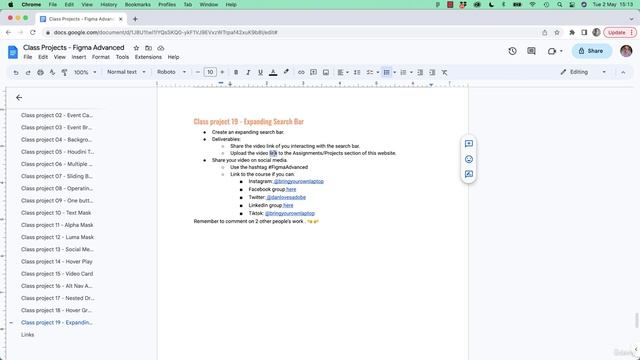Insert a link using the toolbar icon
The width and height of the screenshot is (640, 360).
point(301,72)
